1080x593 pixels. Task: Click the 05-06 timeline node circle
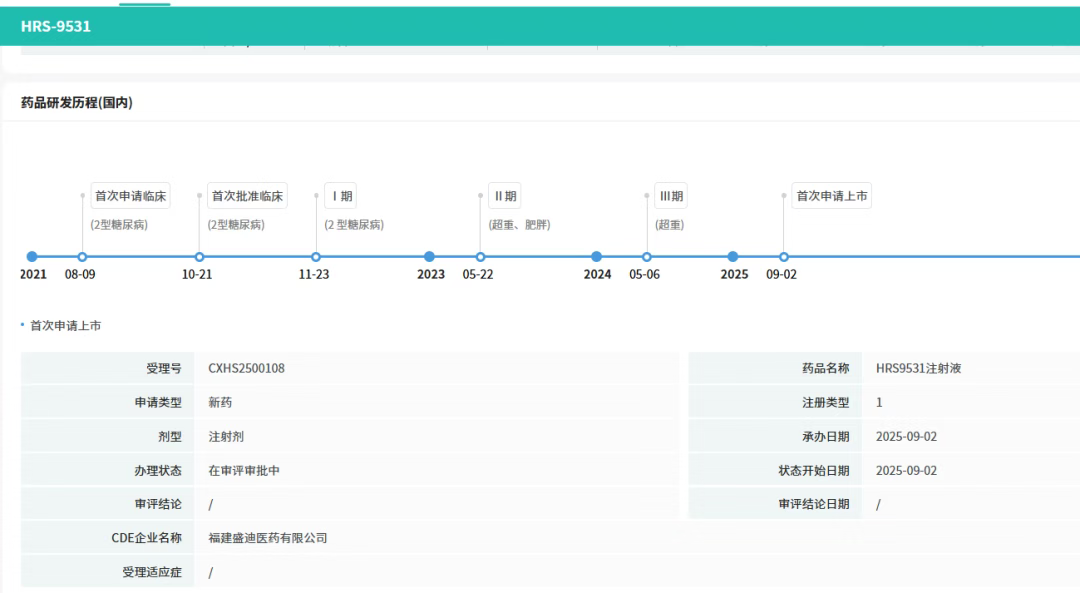point(646,257)
